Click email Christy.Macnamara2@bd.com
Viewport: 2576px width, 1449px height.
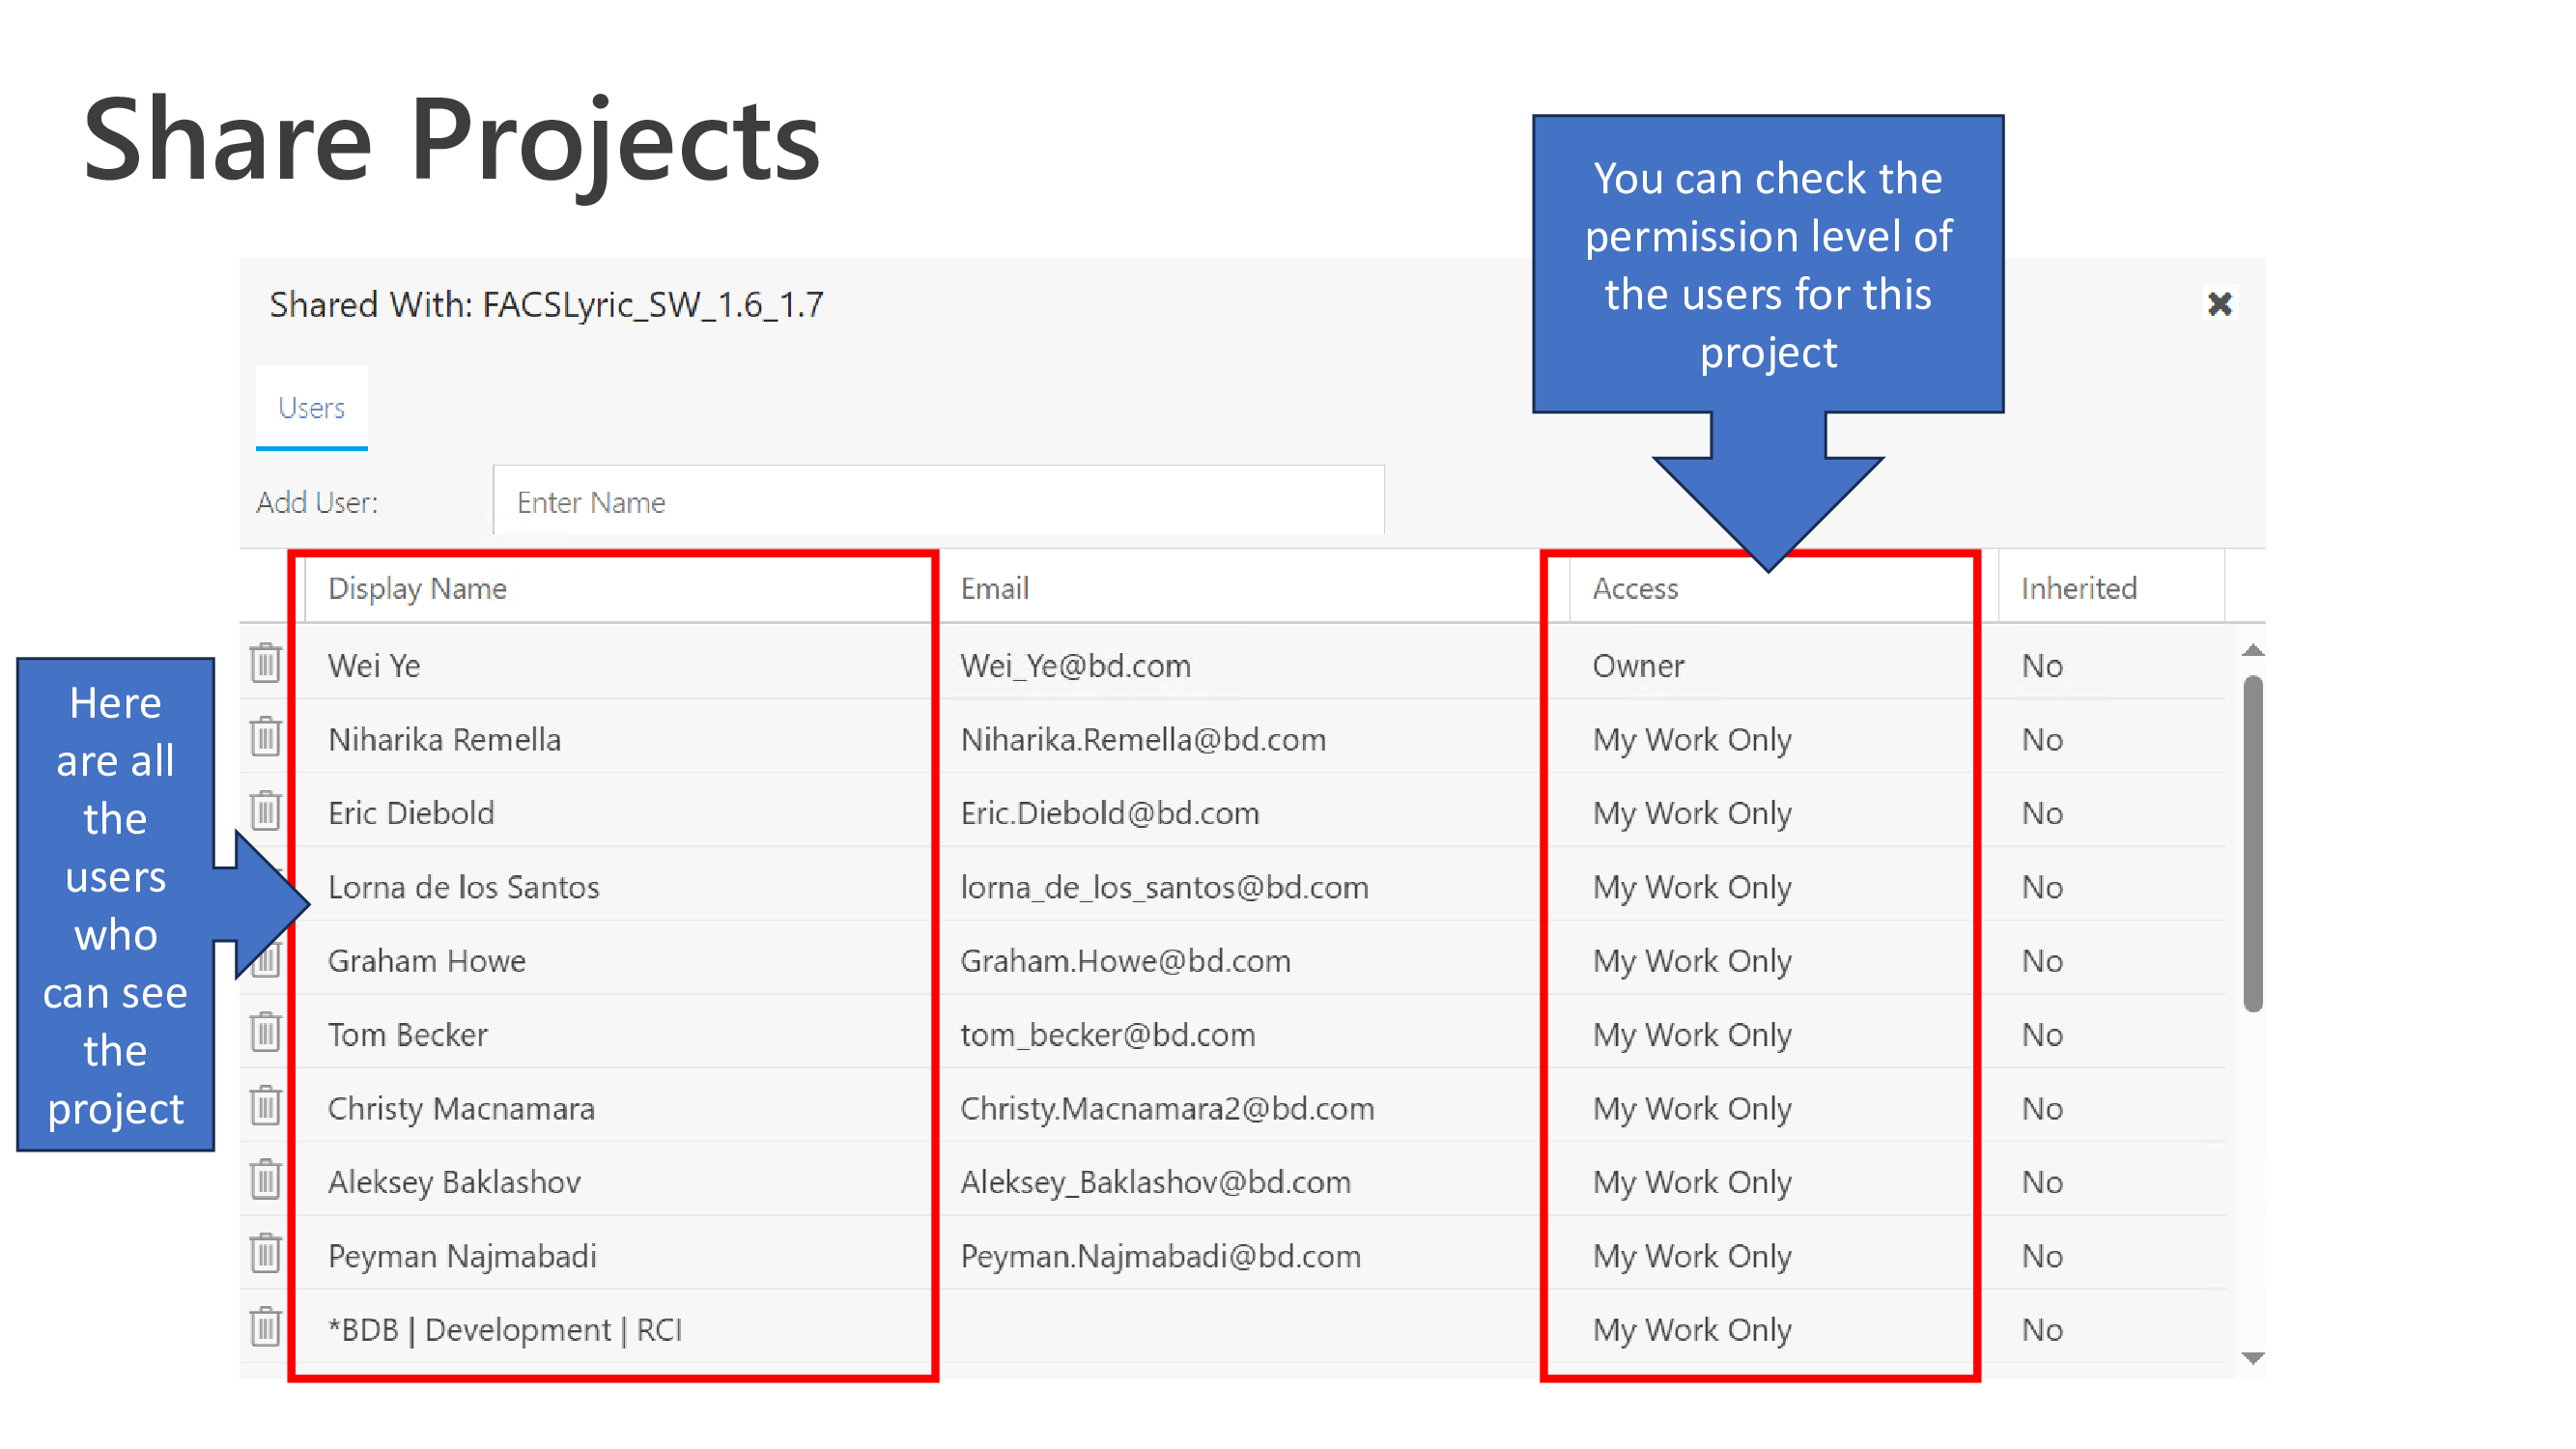1167,1109
